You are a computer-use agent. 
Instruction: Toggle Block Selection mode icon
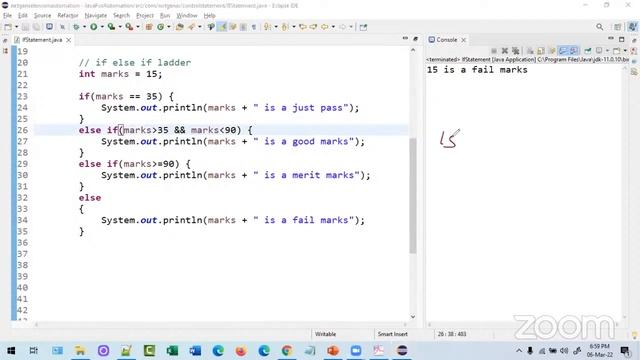tap(243, 27)
